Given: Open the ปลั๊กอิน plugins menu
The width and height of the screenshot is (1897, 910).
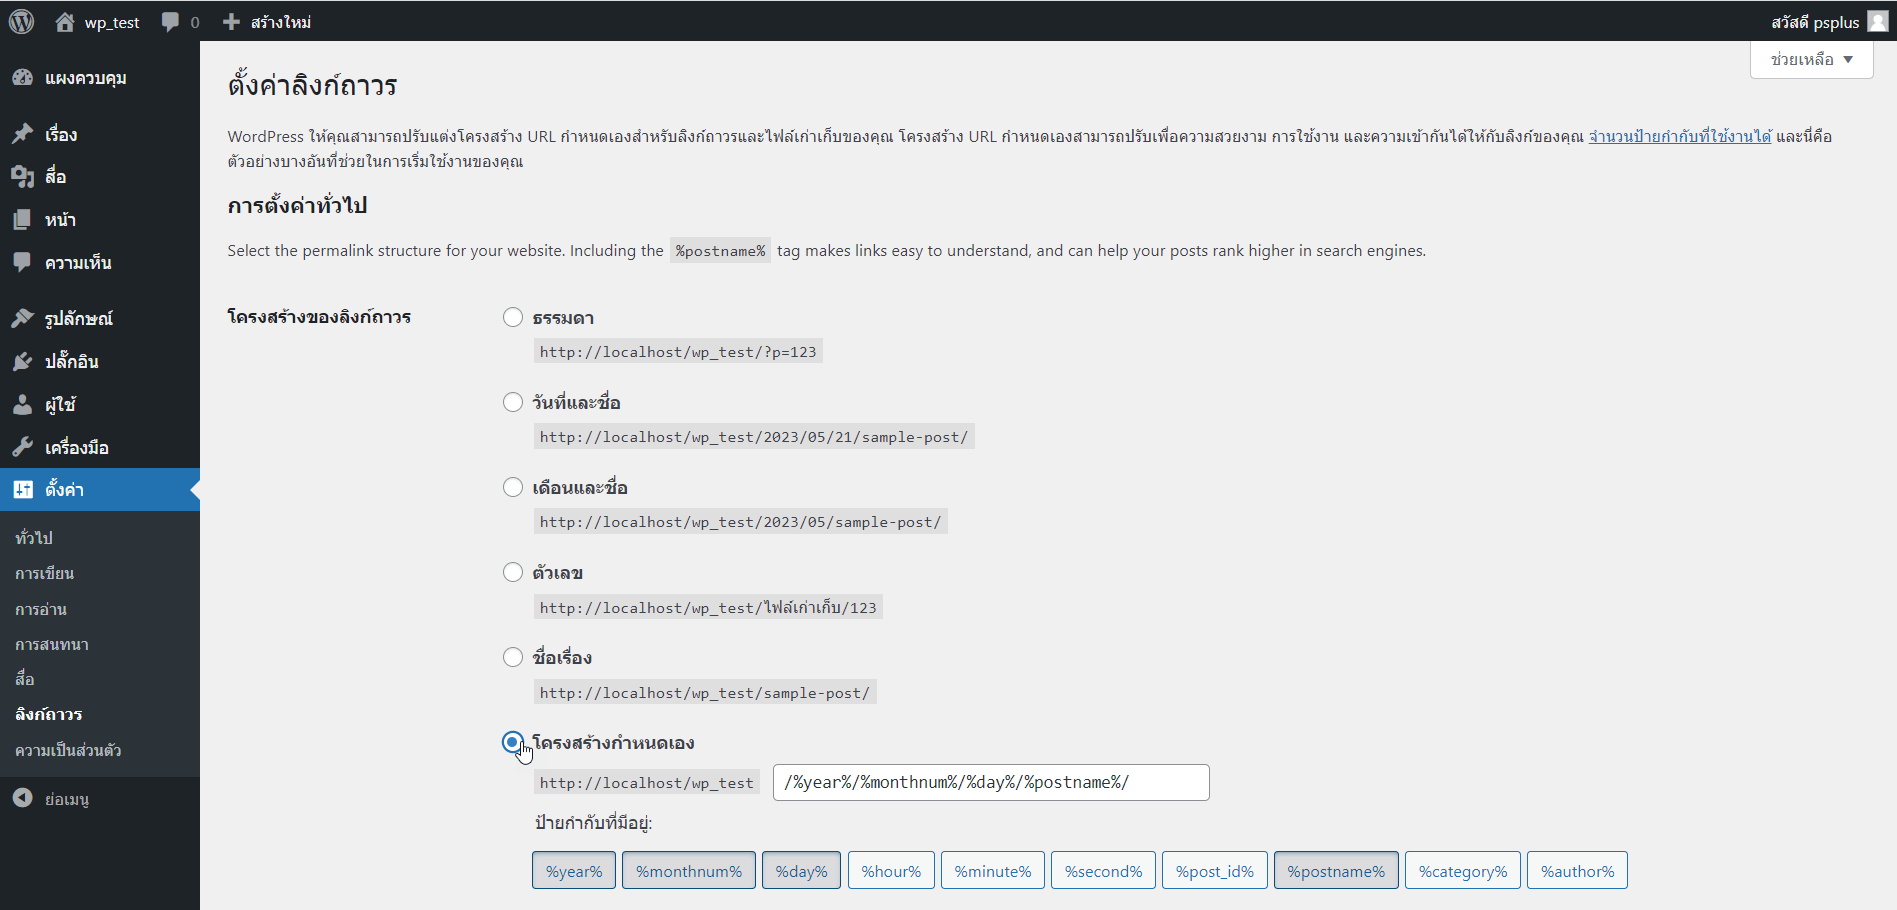Looking at the screenshot, I should click(100, 361).
